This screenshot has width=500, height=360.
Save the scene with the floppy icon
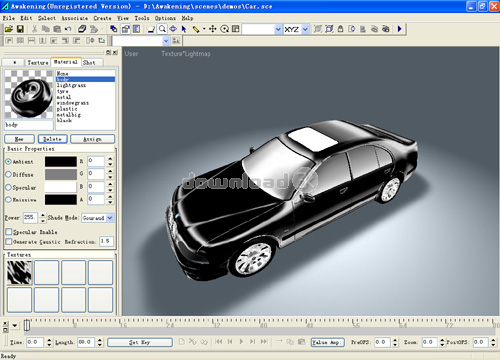coord(20,29)
